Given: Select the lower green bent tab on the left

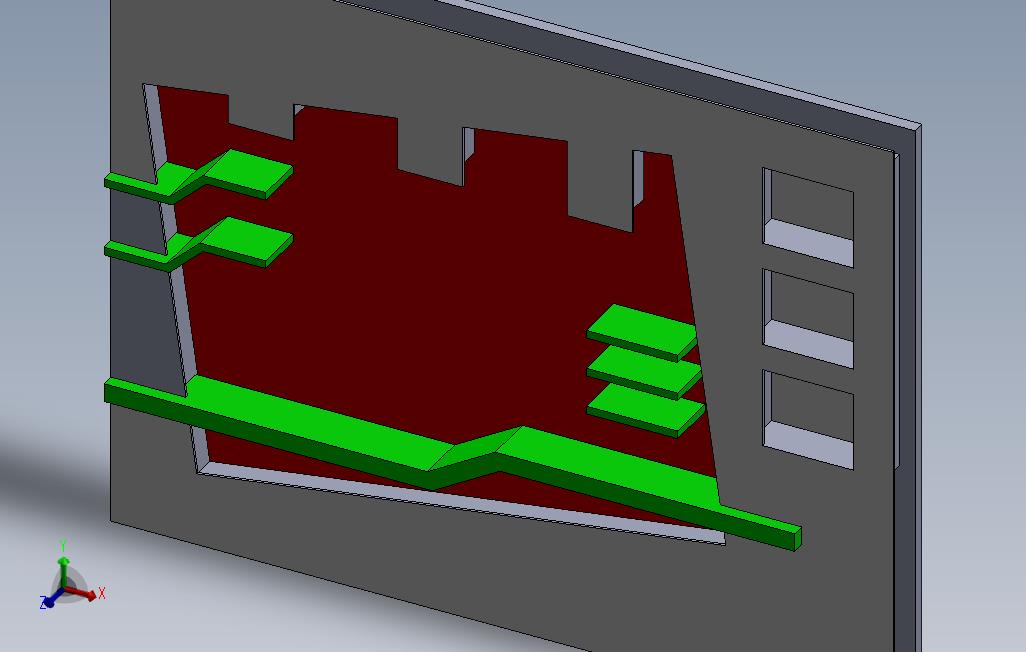Looking at the screenshot, I should [199, 244].
